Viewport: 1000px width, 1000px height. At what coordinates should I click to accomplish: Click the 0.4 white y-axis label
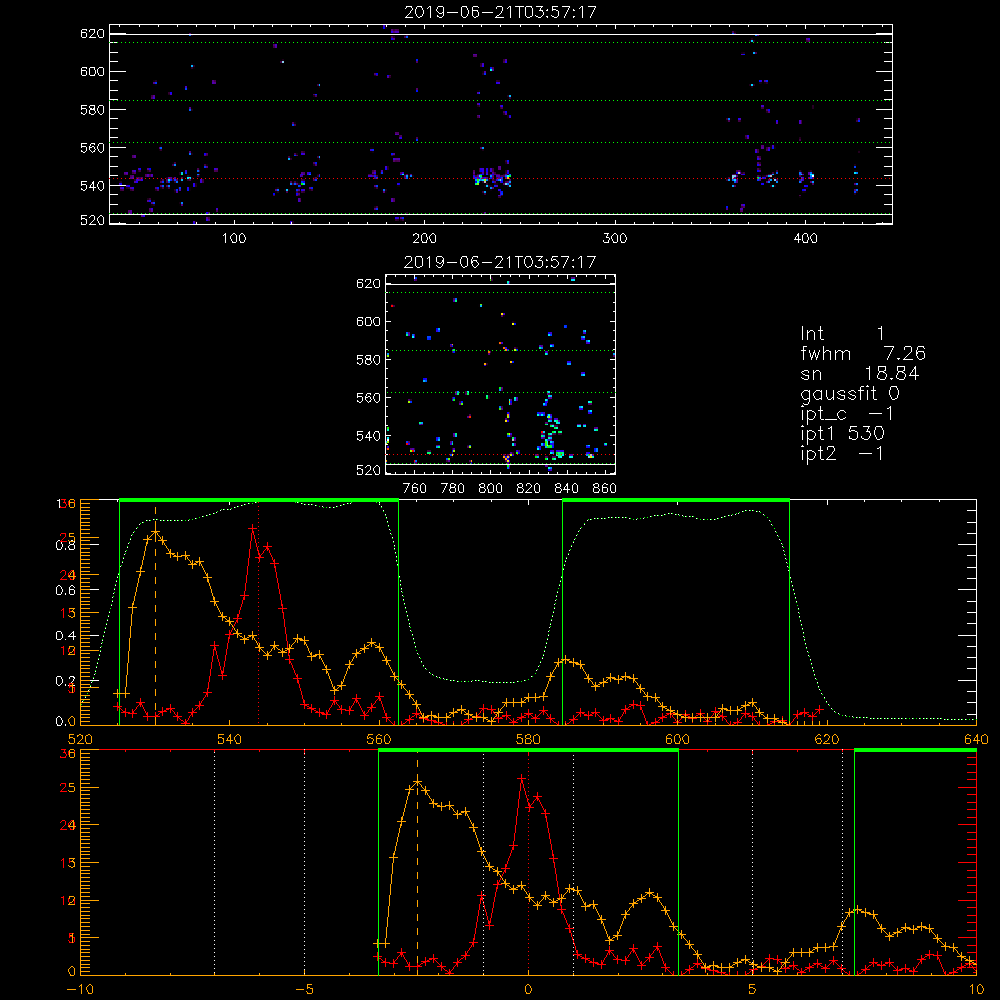[x=65, y=636]
